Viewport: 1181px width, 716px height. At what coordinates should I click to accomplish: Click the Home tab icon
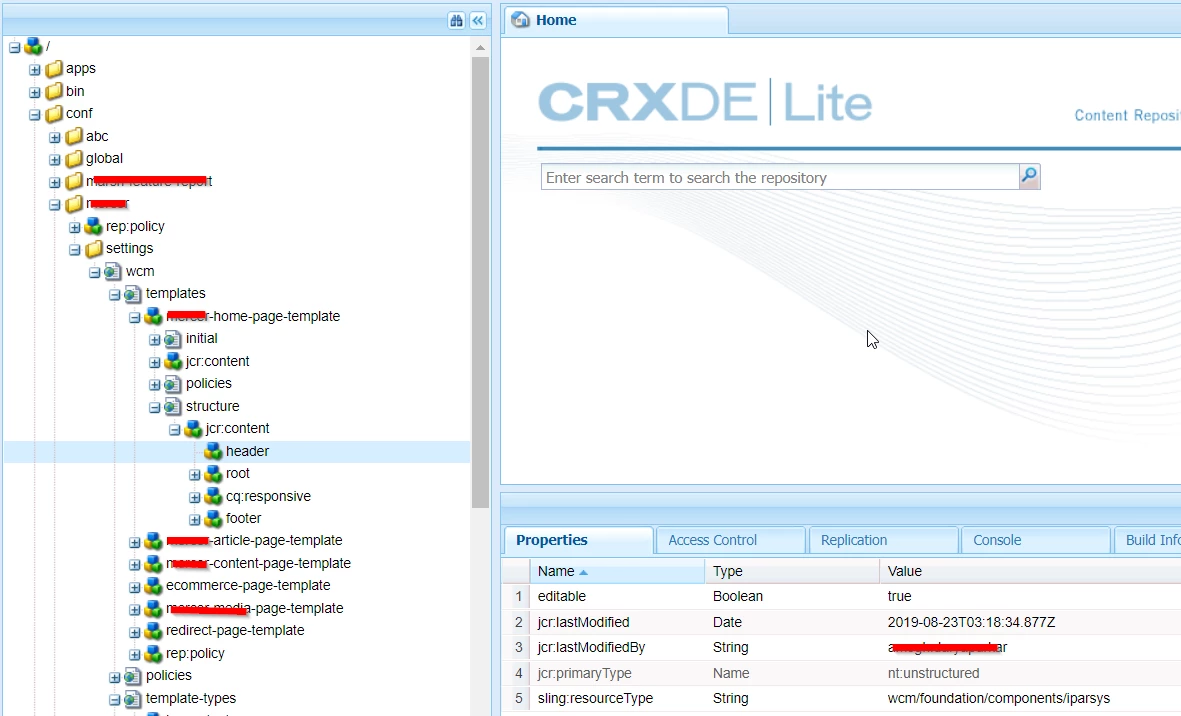click(x=520, y=20)
